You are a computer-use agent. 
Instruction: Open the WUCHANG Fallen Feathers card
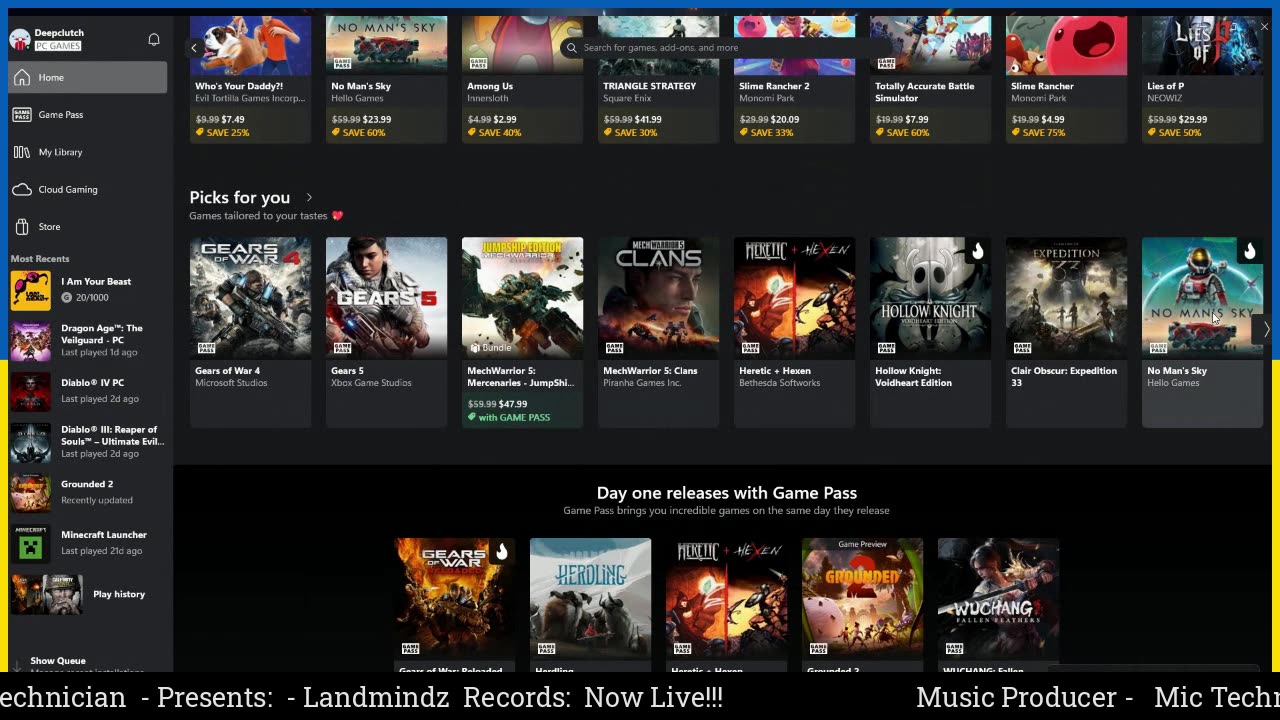(x=998, y=605)
